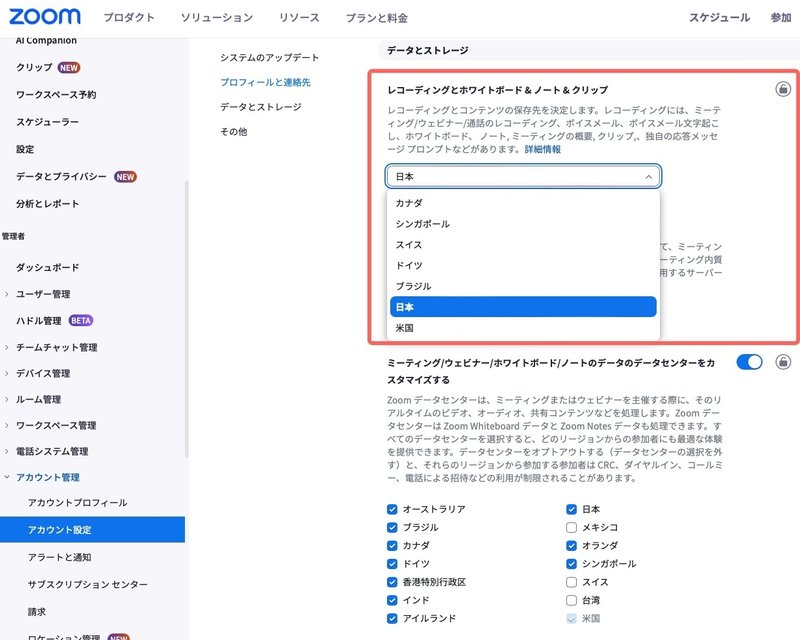The image size is (800, 640).
Task: Jump to システムのアップデート section
Action: tap(269, 58)
